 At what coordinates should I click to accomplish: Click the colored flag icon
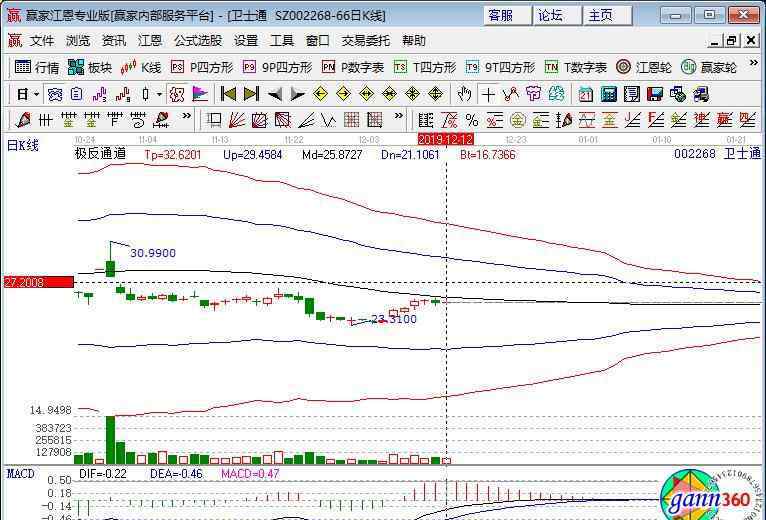(200, 94)
